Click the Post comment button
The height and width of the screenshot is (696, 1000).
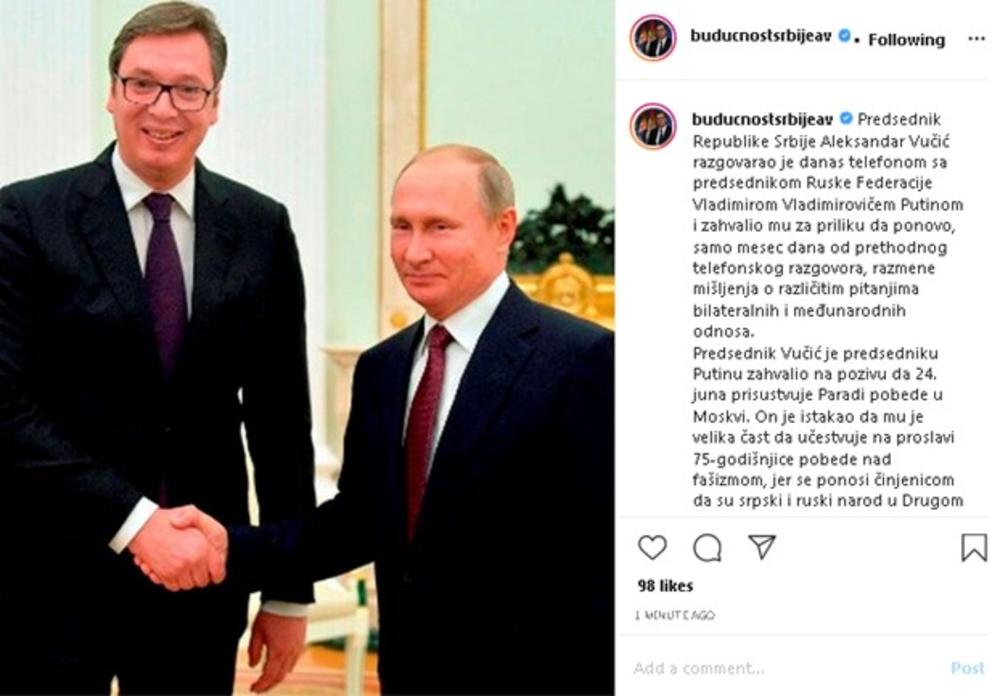(967, 668)
